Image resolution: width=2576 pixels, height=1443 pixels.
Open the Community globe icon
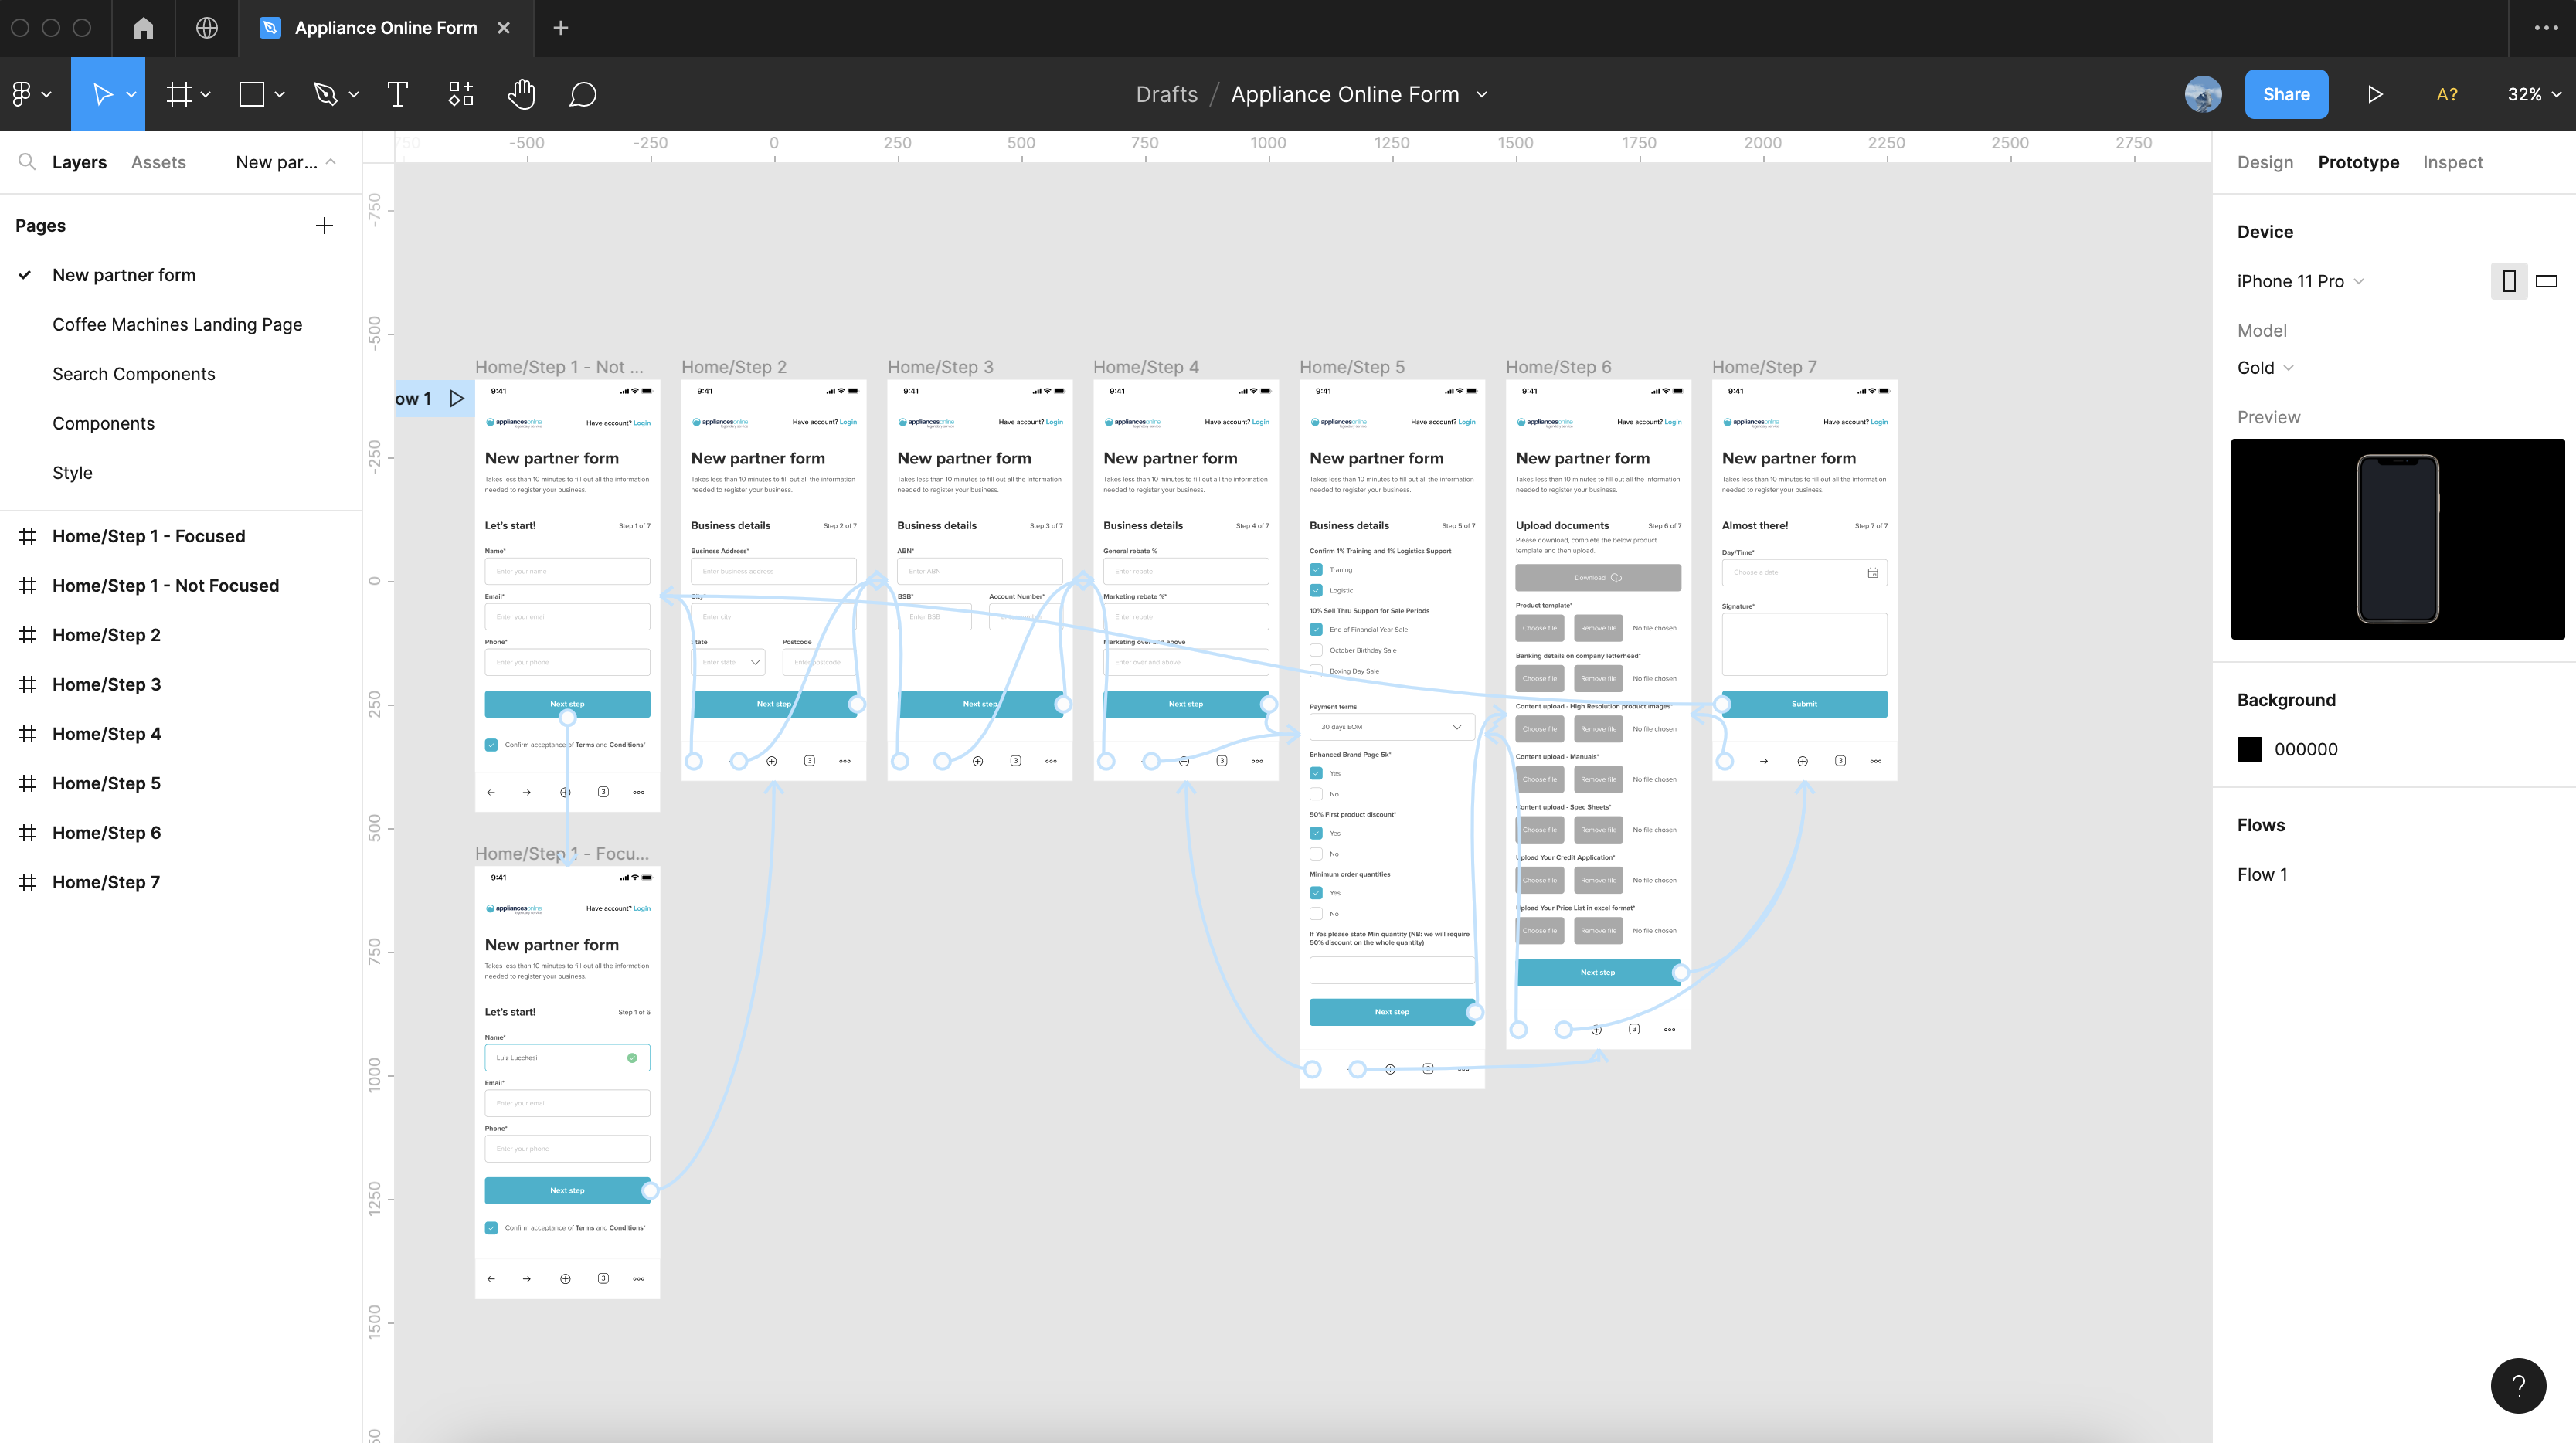click(x=207, y=28)
